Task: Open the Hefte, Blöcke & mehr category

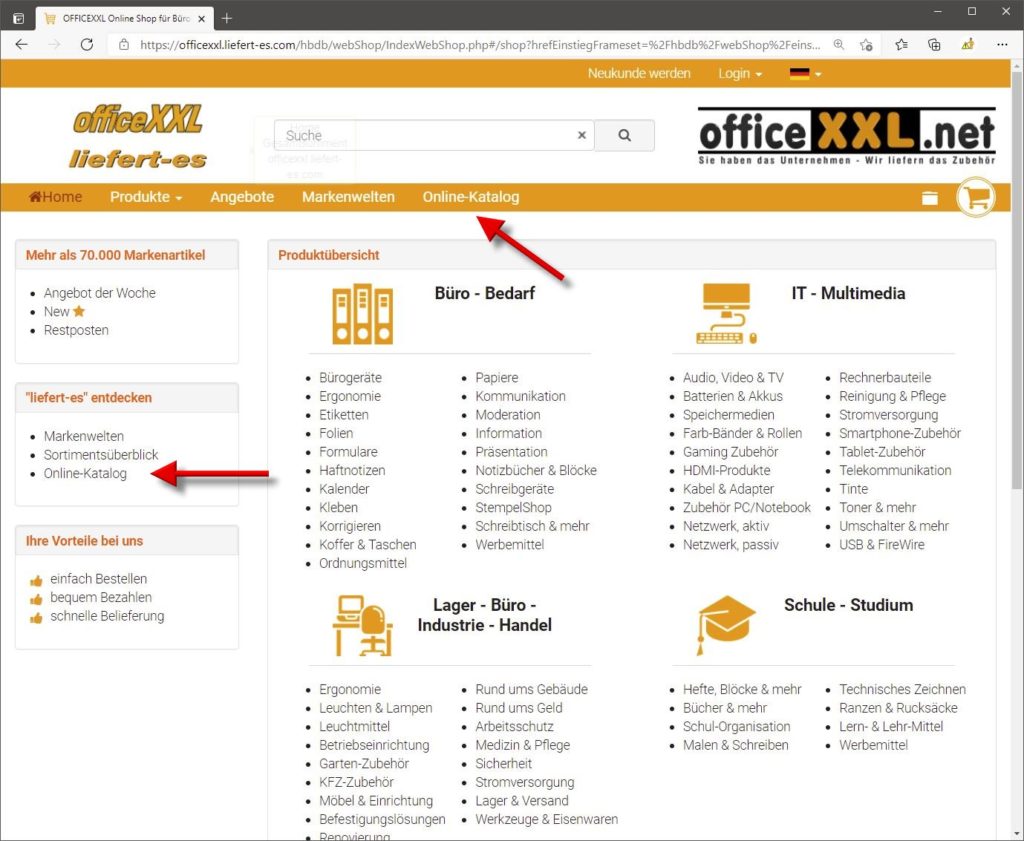Action: coord(742,689)
